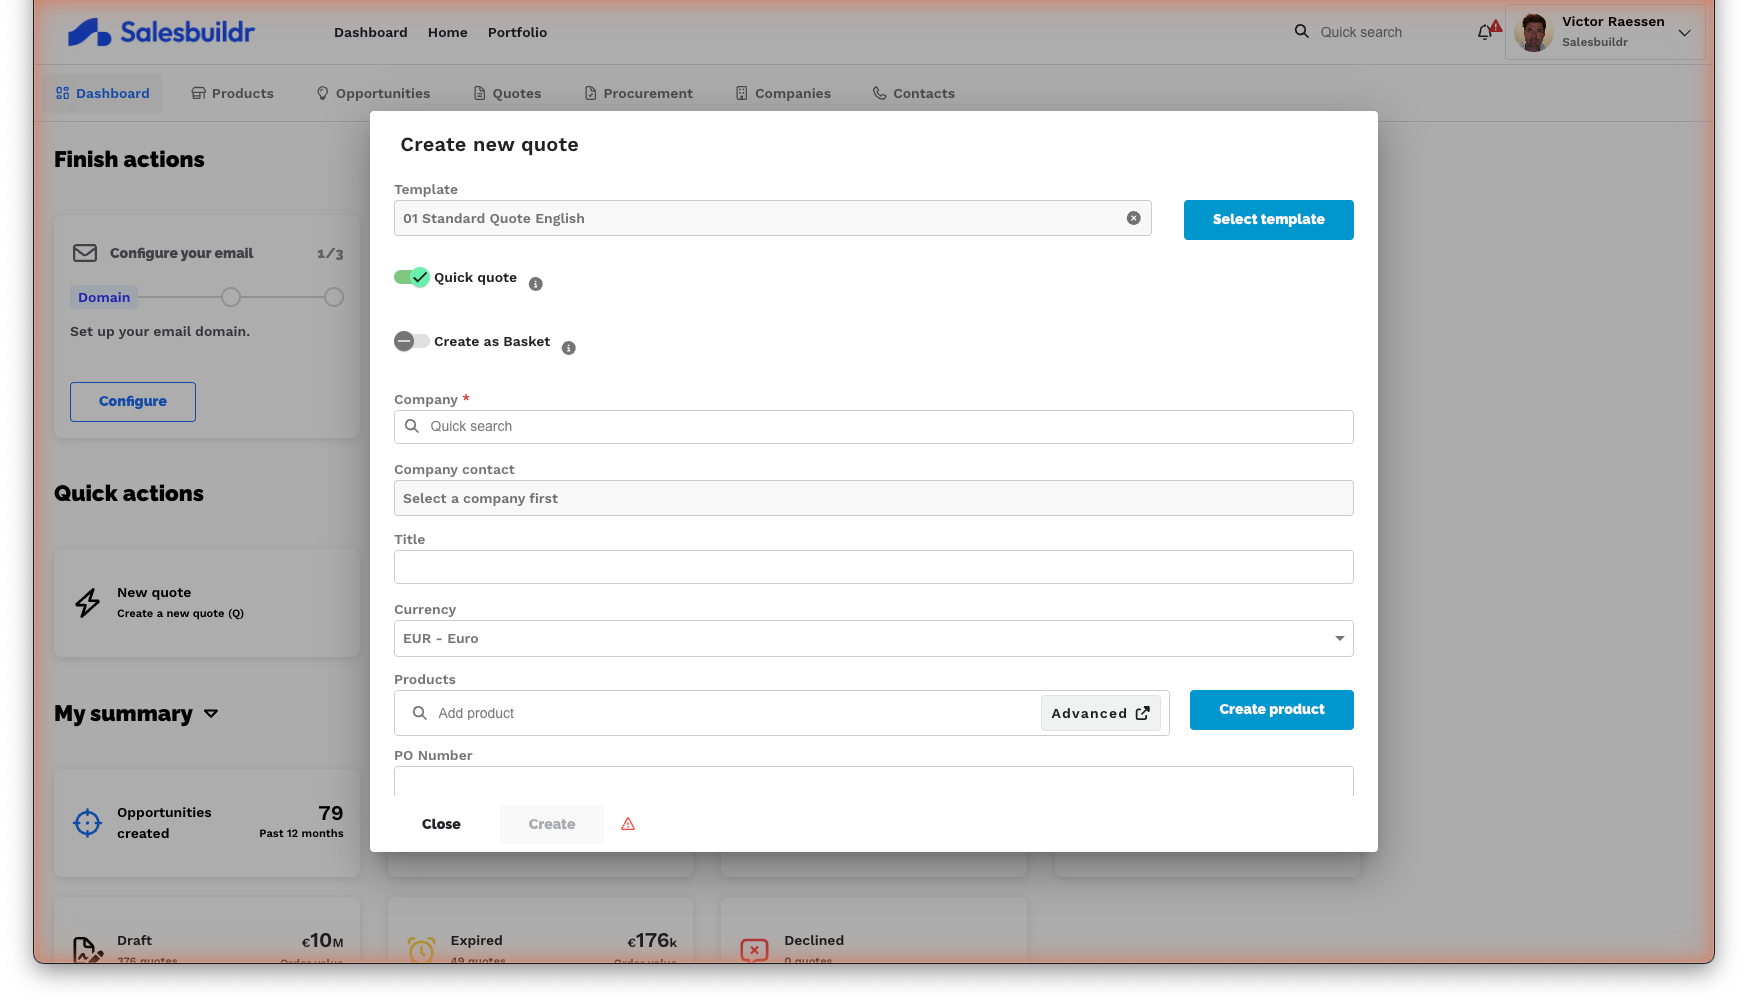This screenshot has height=1005, width=1748.
Task: Click the Declined quotes x icon
Action: (x=755, y=950)
